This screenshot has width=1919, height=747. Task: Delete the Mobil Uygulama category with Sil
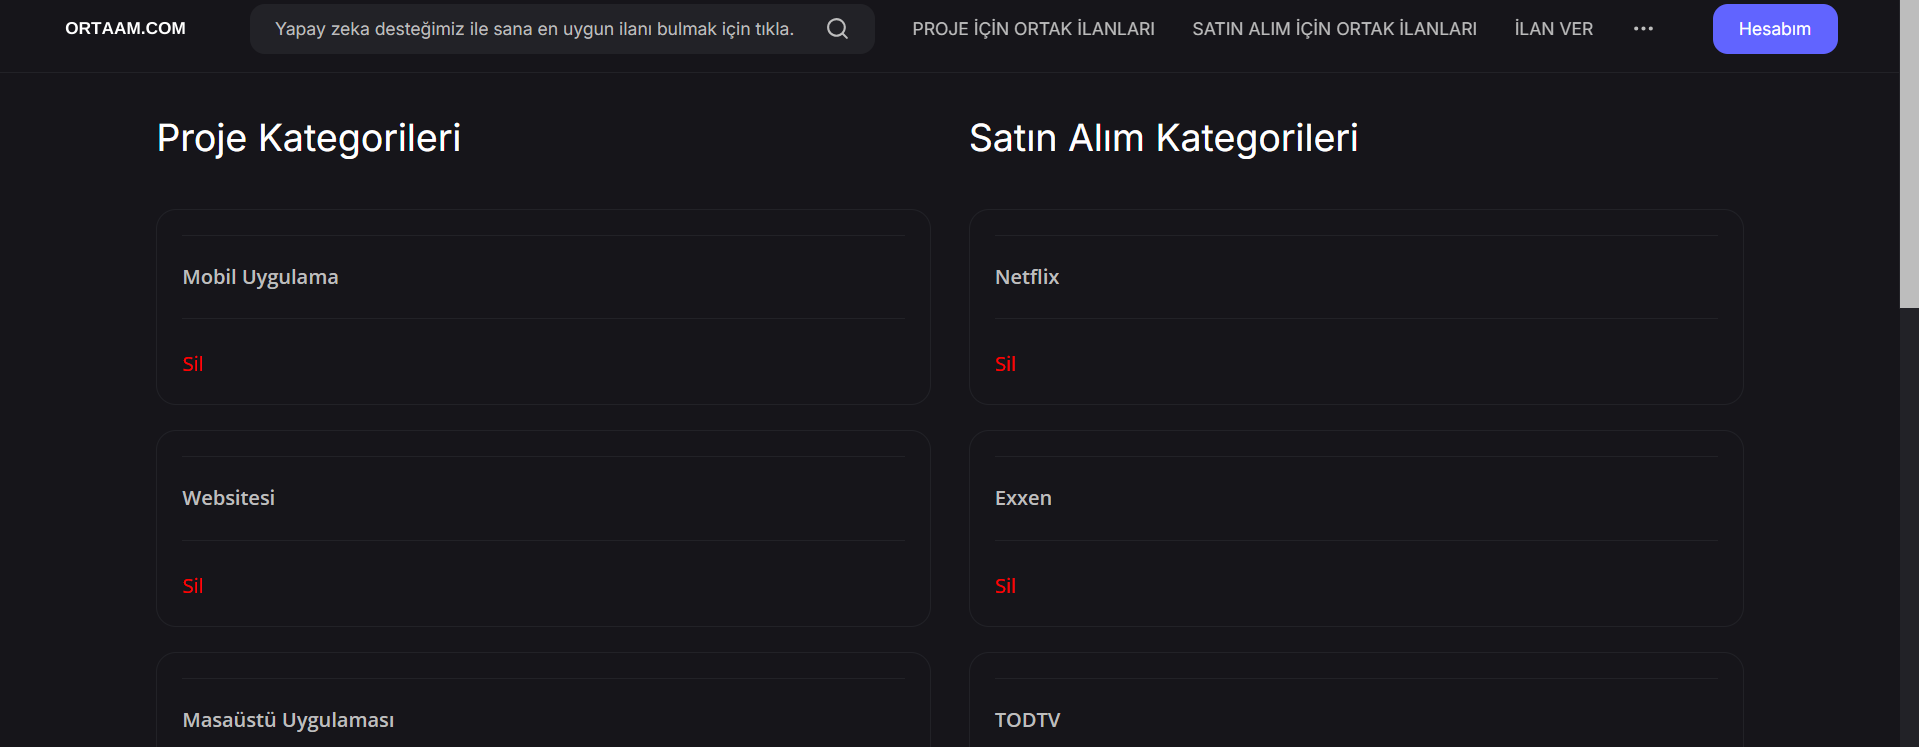click(x=192, y=364)
